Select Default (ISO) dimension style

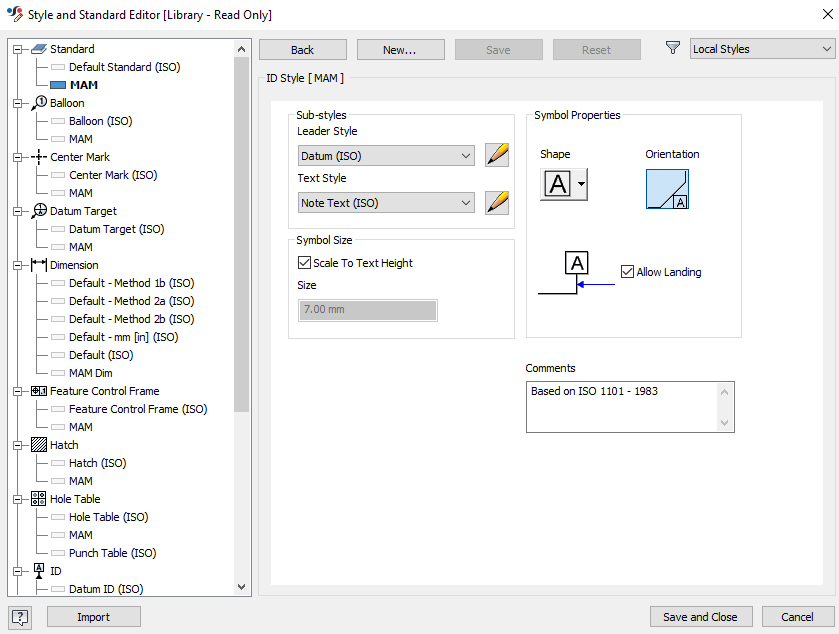coord(101,355)
